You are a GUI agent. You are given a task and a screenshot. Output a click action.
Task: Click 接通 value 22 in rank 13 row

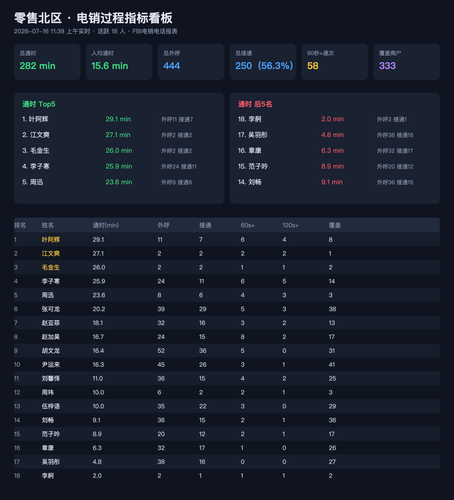[203, 406]
